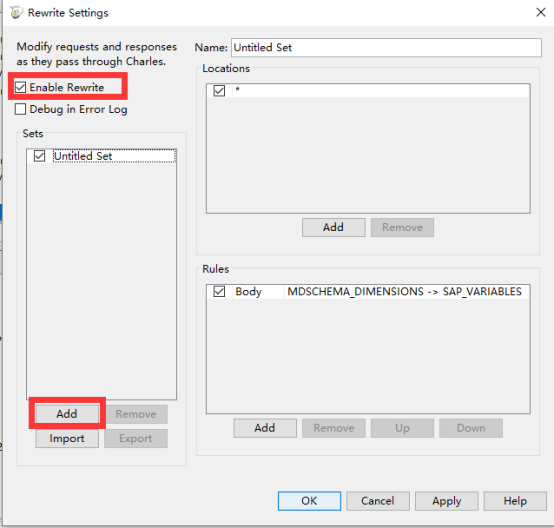Select the MDSCHEMA_DIMENSIONS rule row
The width and height of the screenshot is (554, 528).
[368, 292]
